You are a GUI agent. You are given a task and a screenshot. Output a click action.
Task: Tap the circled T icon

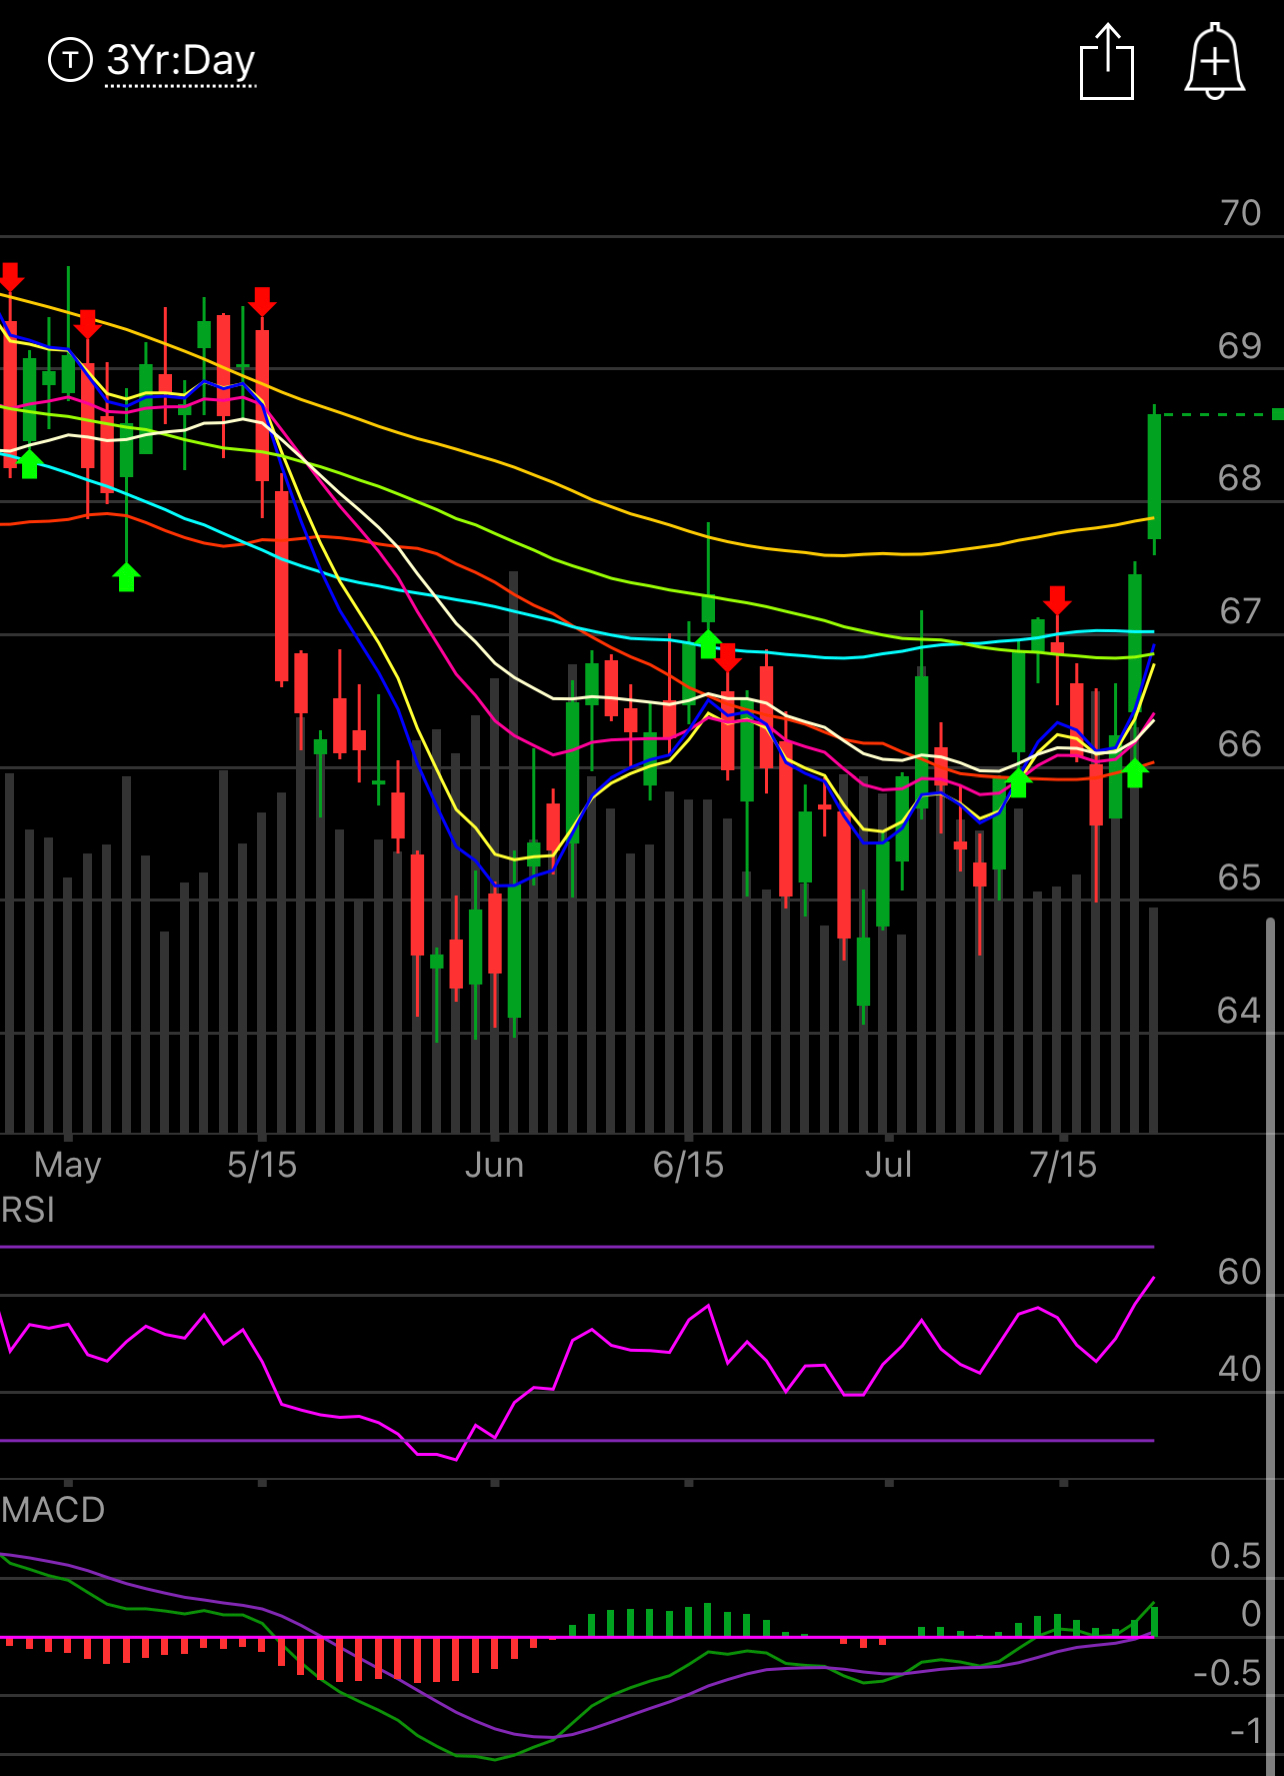point(70,60)
